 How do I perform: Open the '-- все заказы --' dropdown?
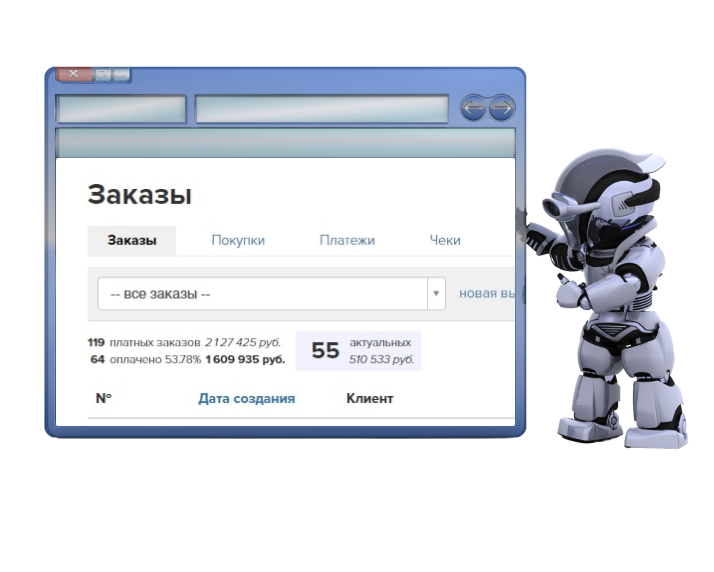pos(271,294)
